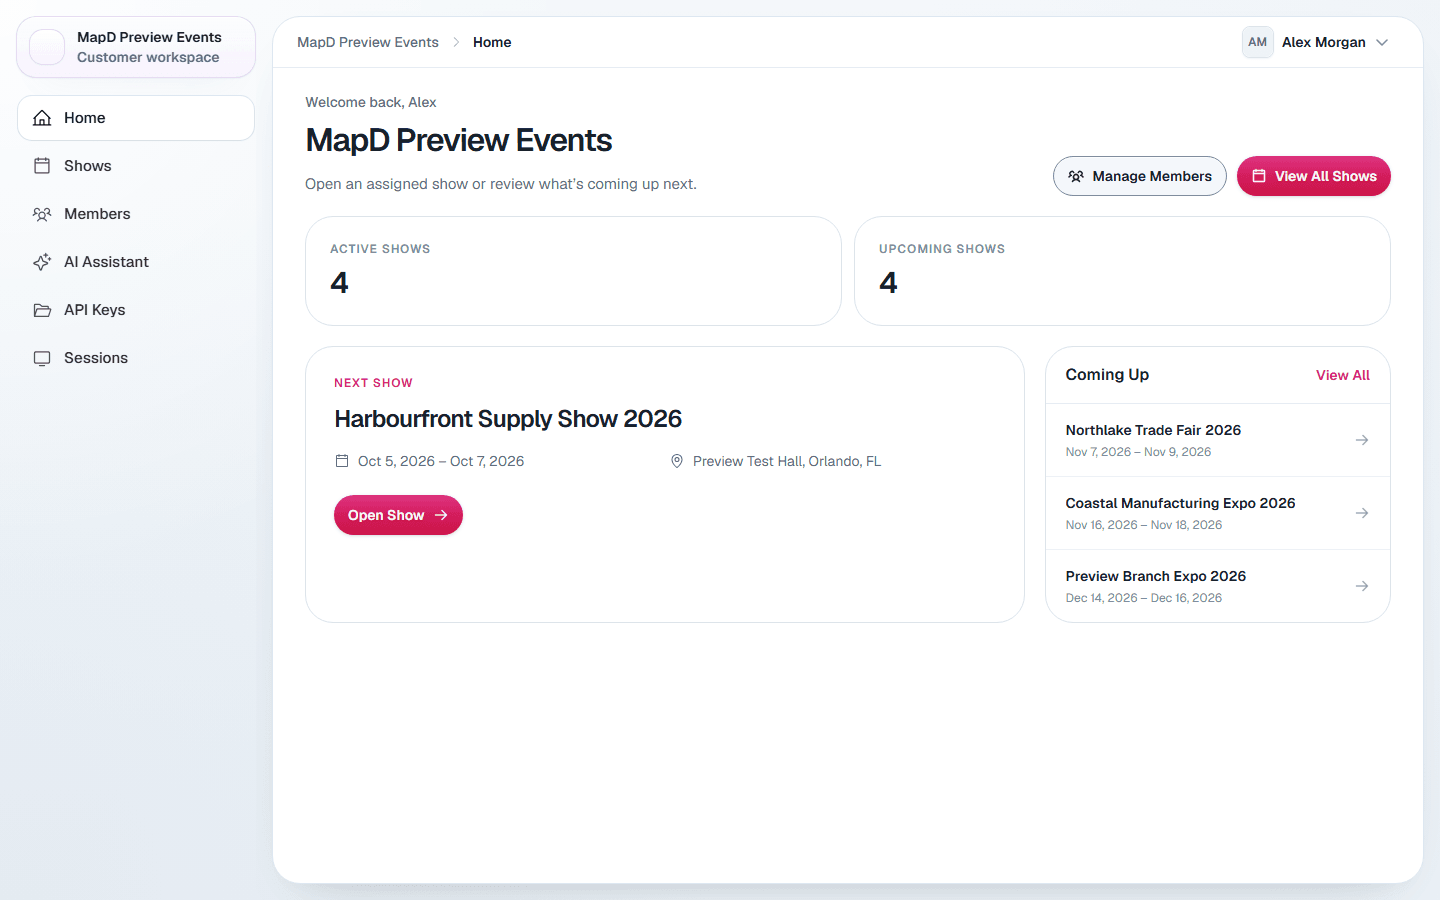
Task: Click the 'Oct 5, 2026 – Oct 7, 2026' date text
Action: 441,461
